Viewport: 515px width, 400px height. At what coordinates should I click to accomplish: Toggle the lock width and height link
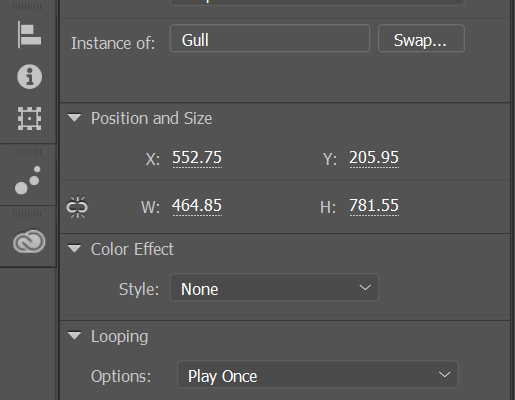click(77, 207)
